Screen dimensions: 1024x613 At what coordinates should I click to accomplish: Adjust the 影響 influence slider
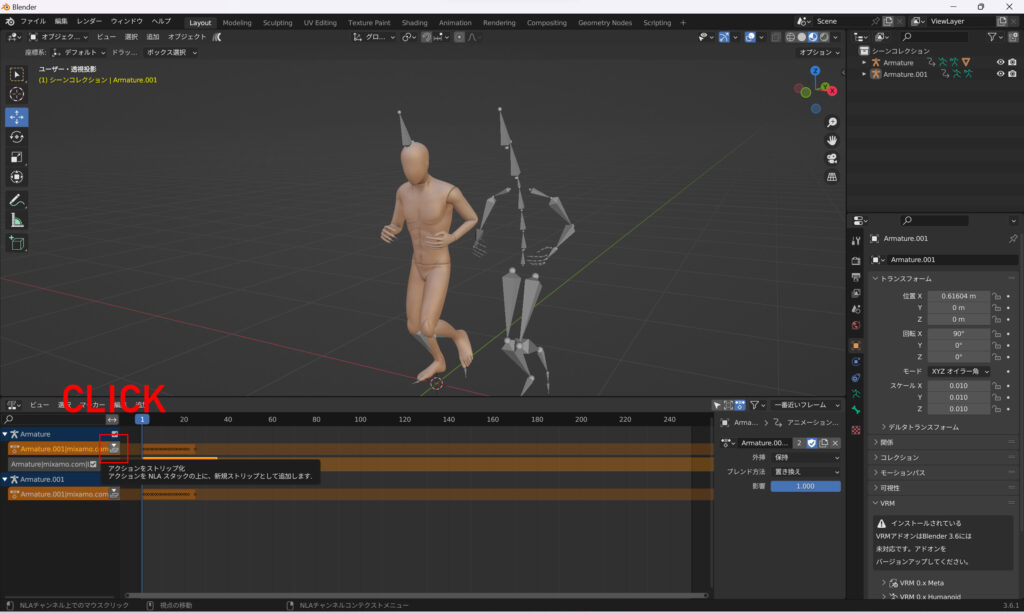(x=805, y=486)
